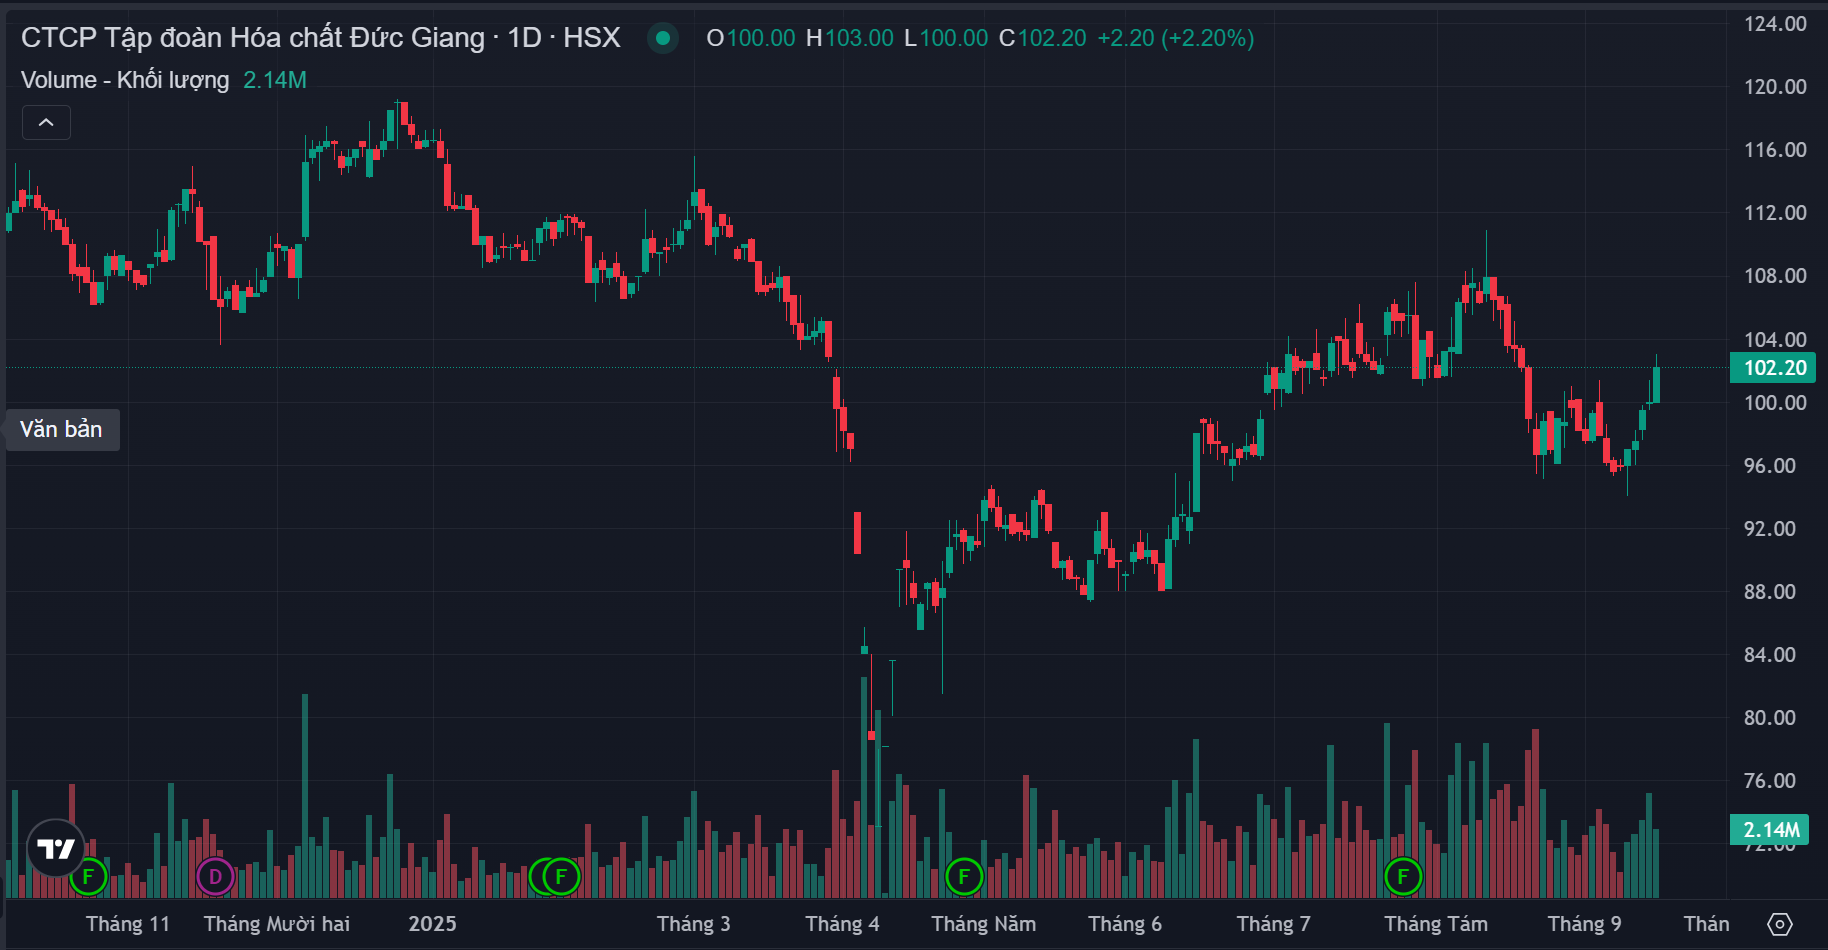This screenshot has height=950, width=1828.
Task: Open chart settings gear on the time axis
Action: pyautogui.click(x=1780, y=924)
